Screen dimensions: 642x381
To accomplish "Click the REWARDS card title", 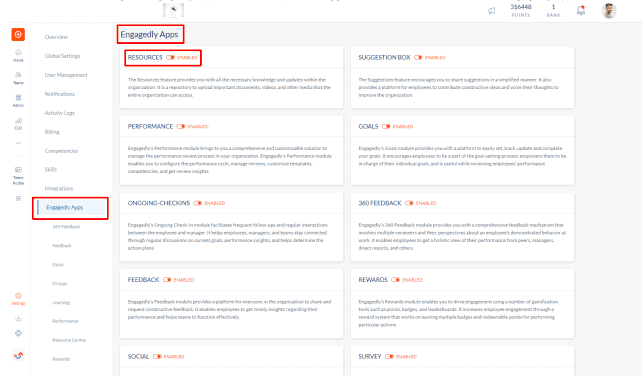I will pos(373,280).
